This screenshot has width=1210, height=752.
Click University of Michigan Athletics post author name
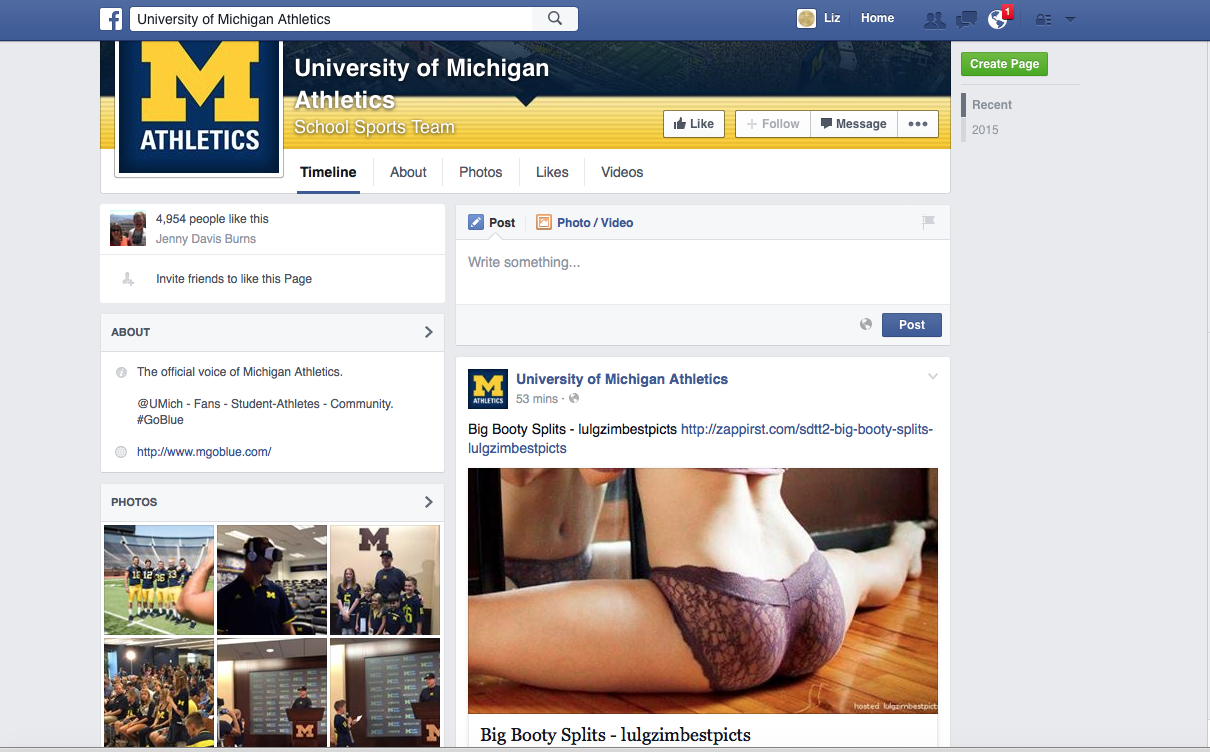point(622,379)
